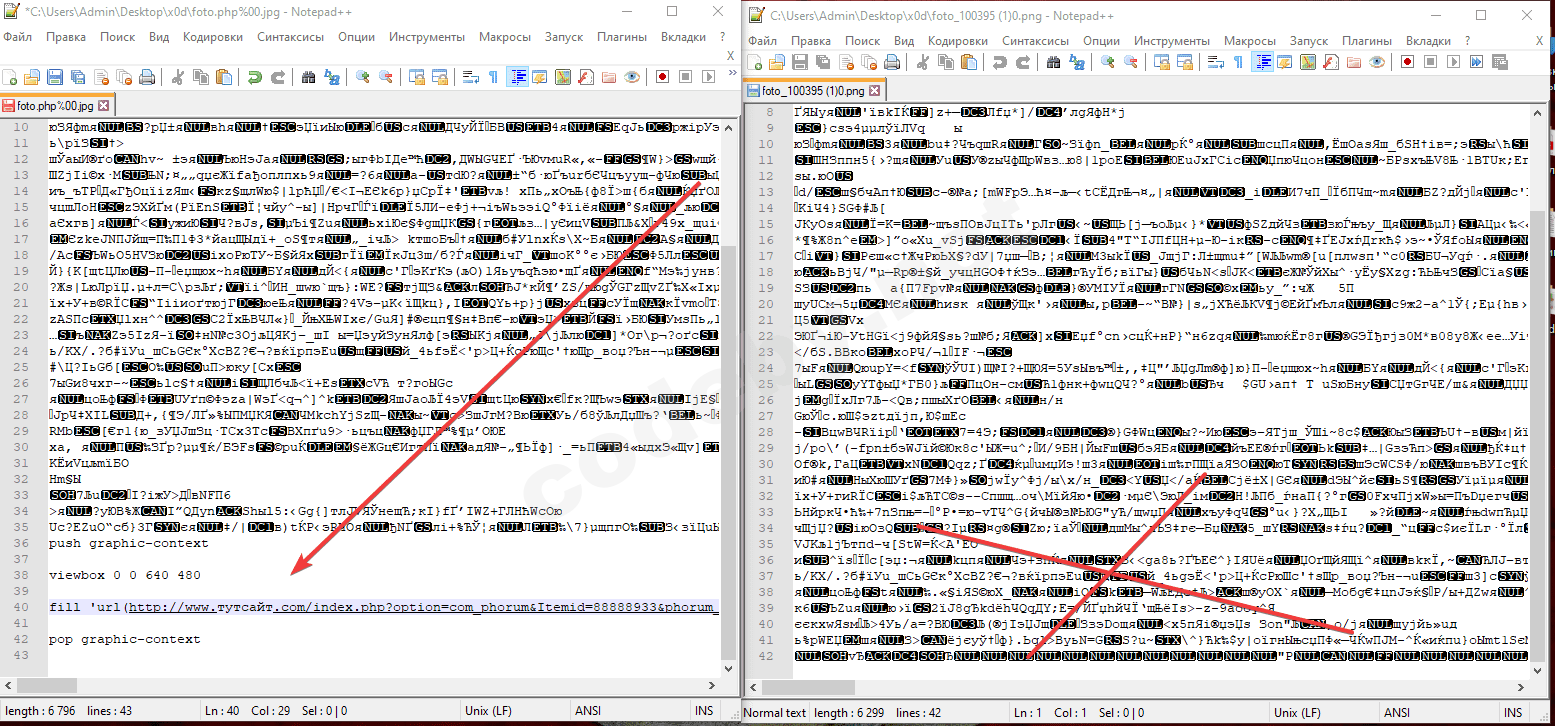1555x726 pixels.
Task: Start macro recording in foto.php%00.jpg window
Action: pyautogui.click(x=661, y=77)
